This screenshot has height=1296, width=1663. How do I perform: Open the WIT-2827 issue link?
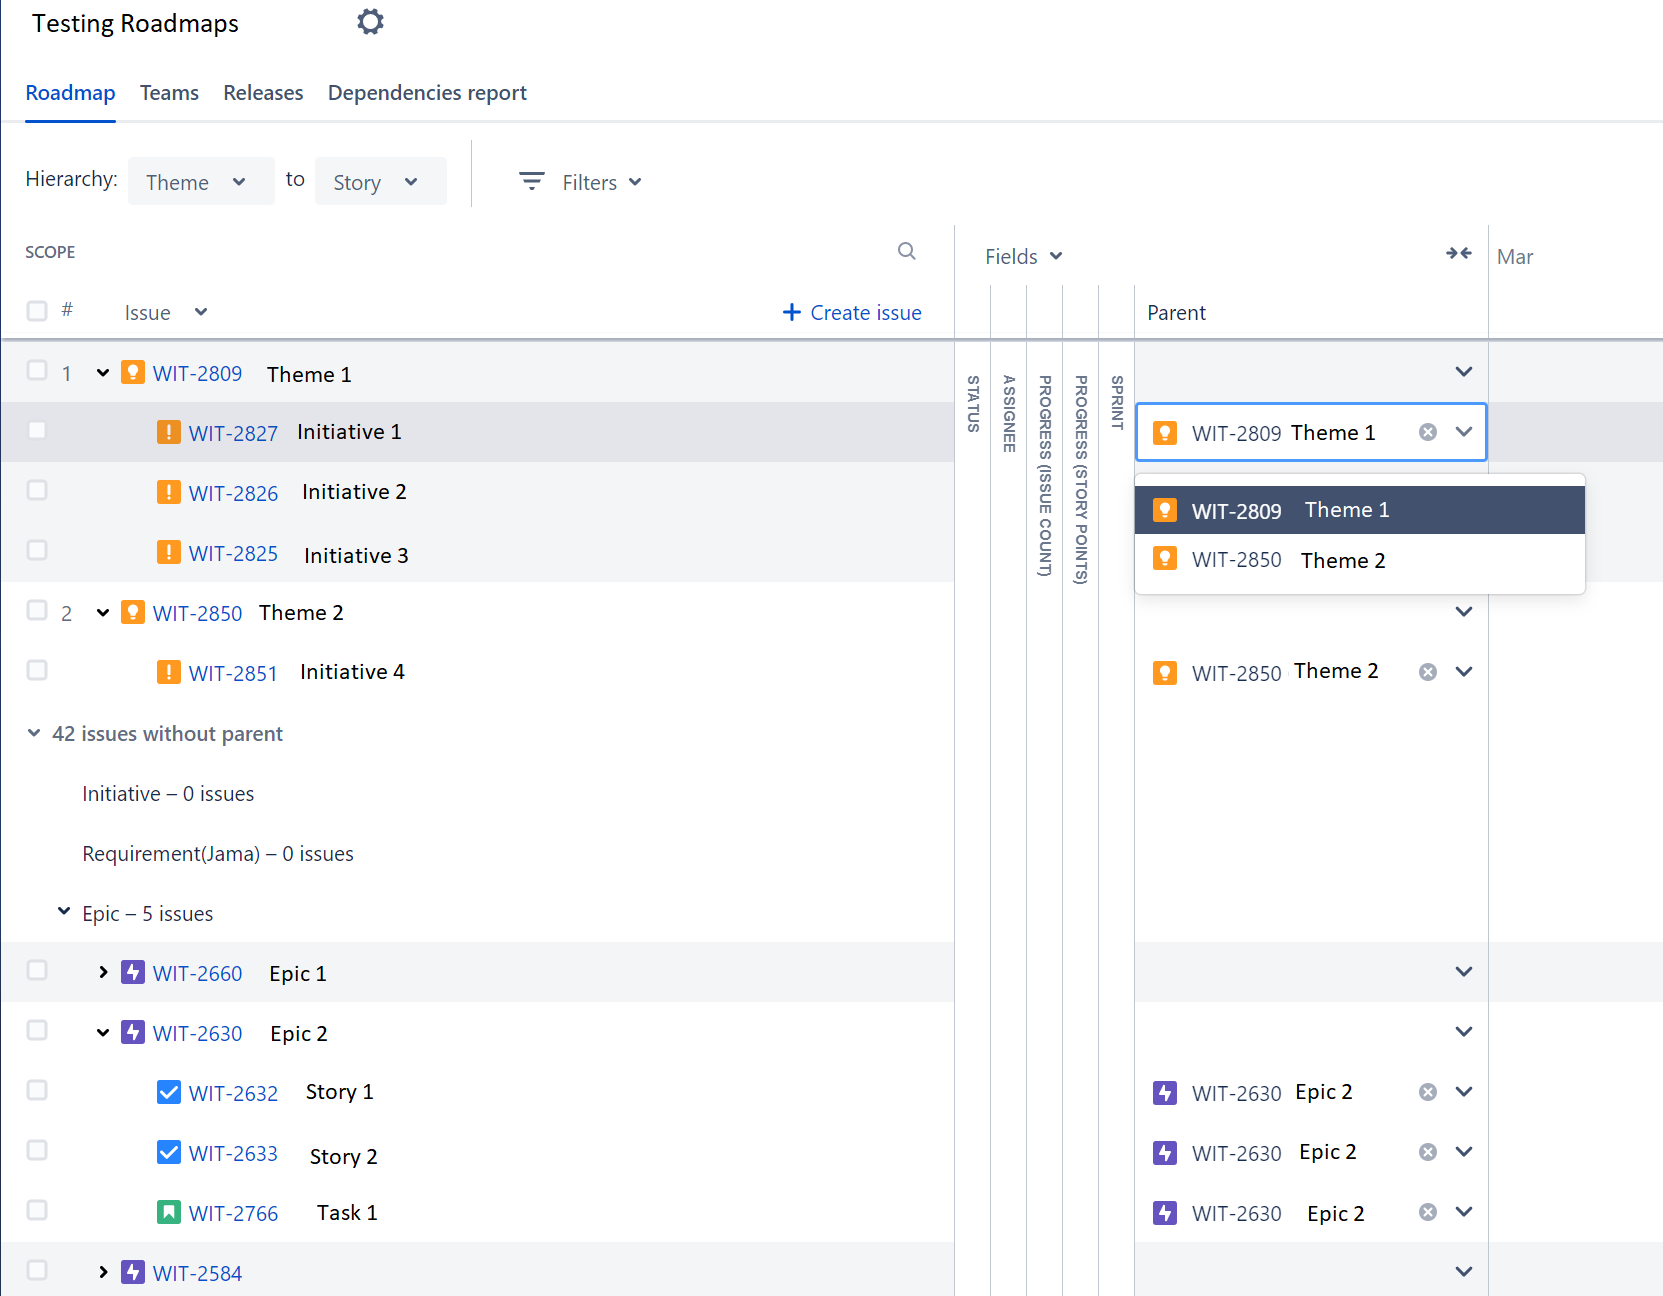point(233,433)
